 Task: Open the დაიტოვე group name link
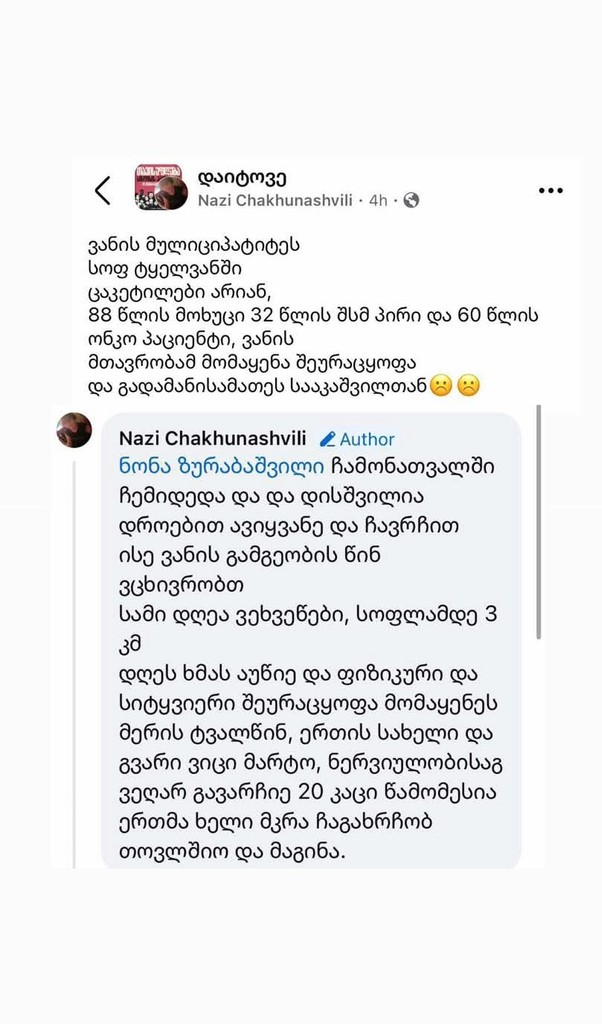(242, 177)
